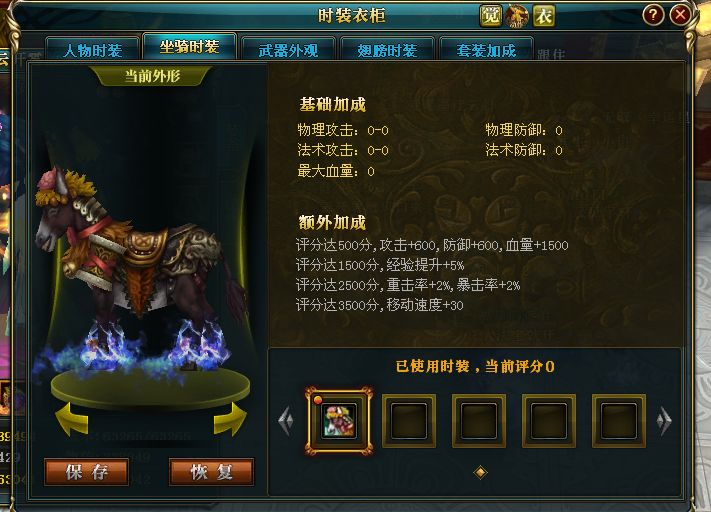Viewport: 711px width, 512px height.
Task: Select the last empty costume slot
Action: point(618,421)
